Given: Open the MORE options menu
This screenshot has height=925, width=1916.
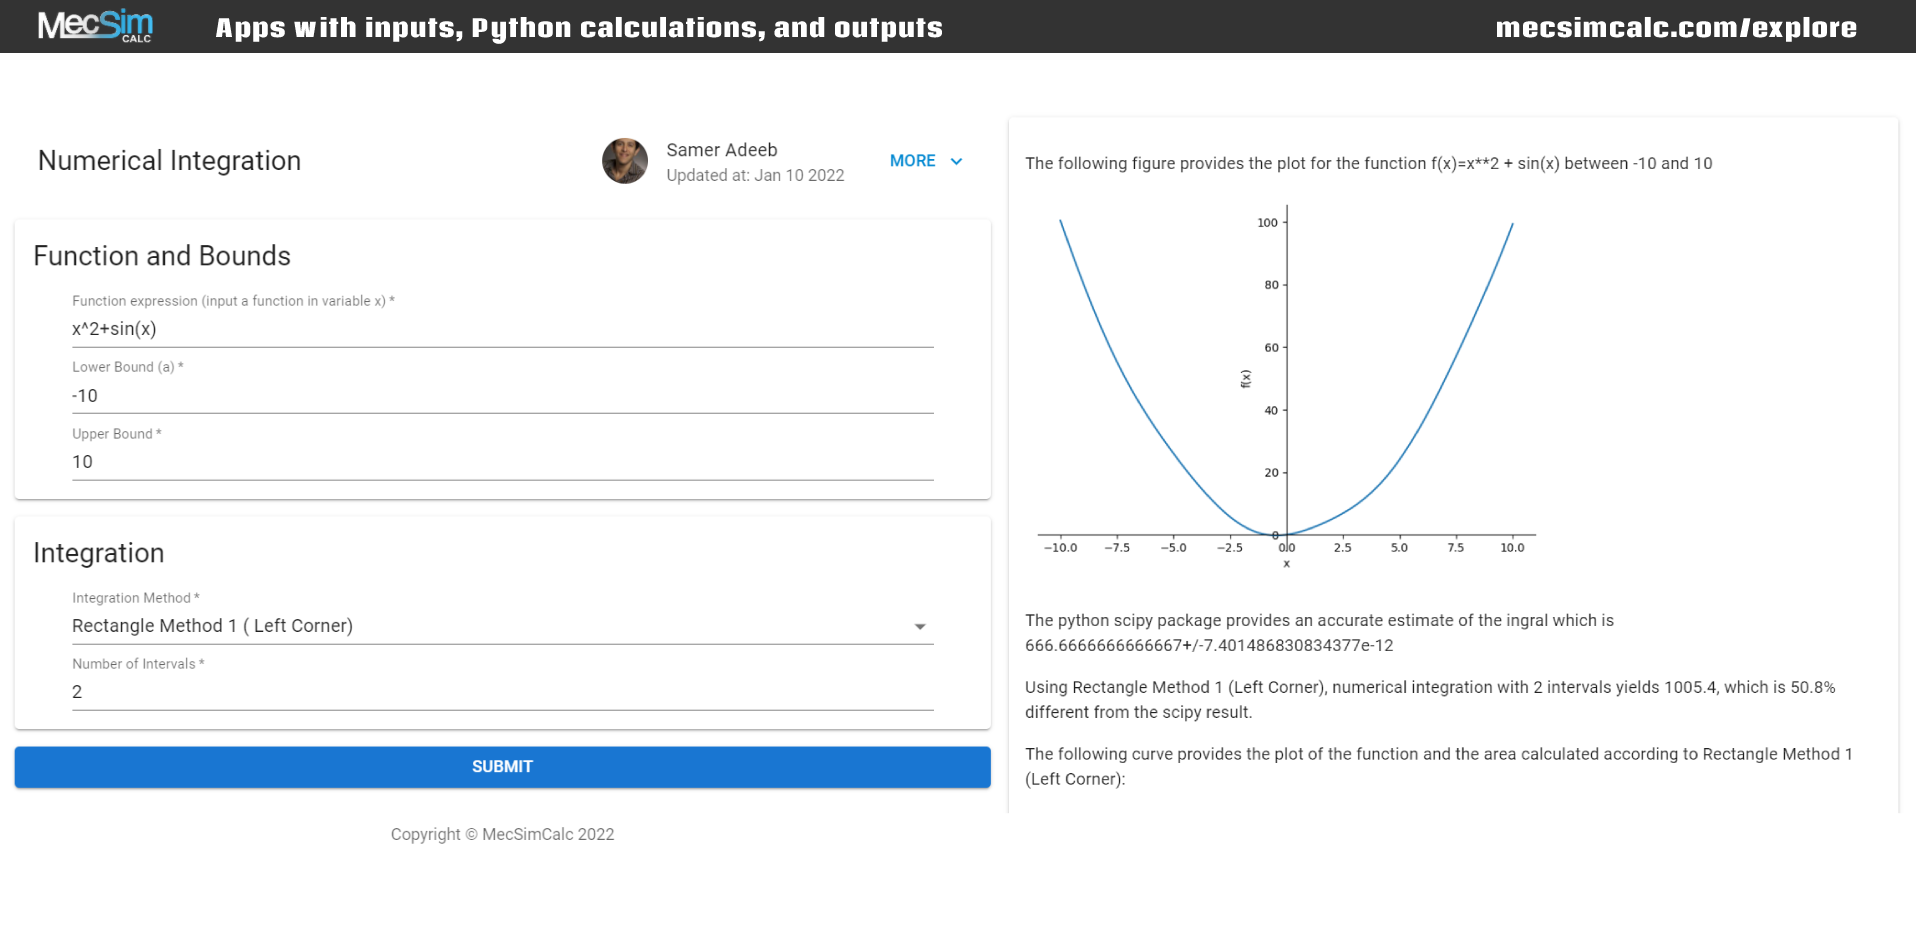Looking at the screenshot, I should pos(912,161).
